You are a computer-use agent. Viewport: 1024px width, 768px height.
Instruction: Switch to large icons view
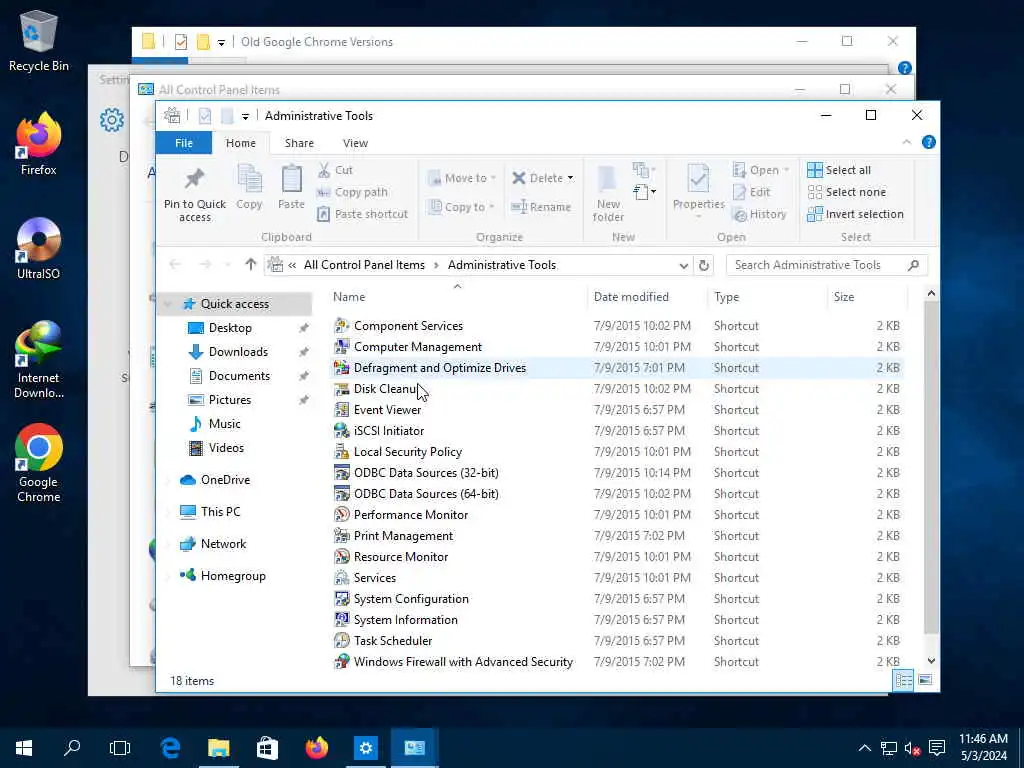click(925, 680)
